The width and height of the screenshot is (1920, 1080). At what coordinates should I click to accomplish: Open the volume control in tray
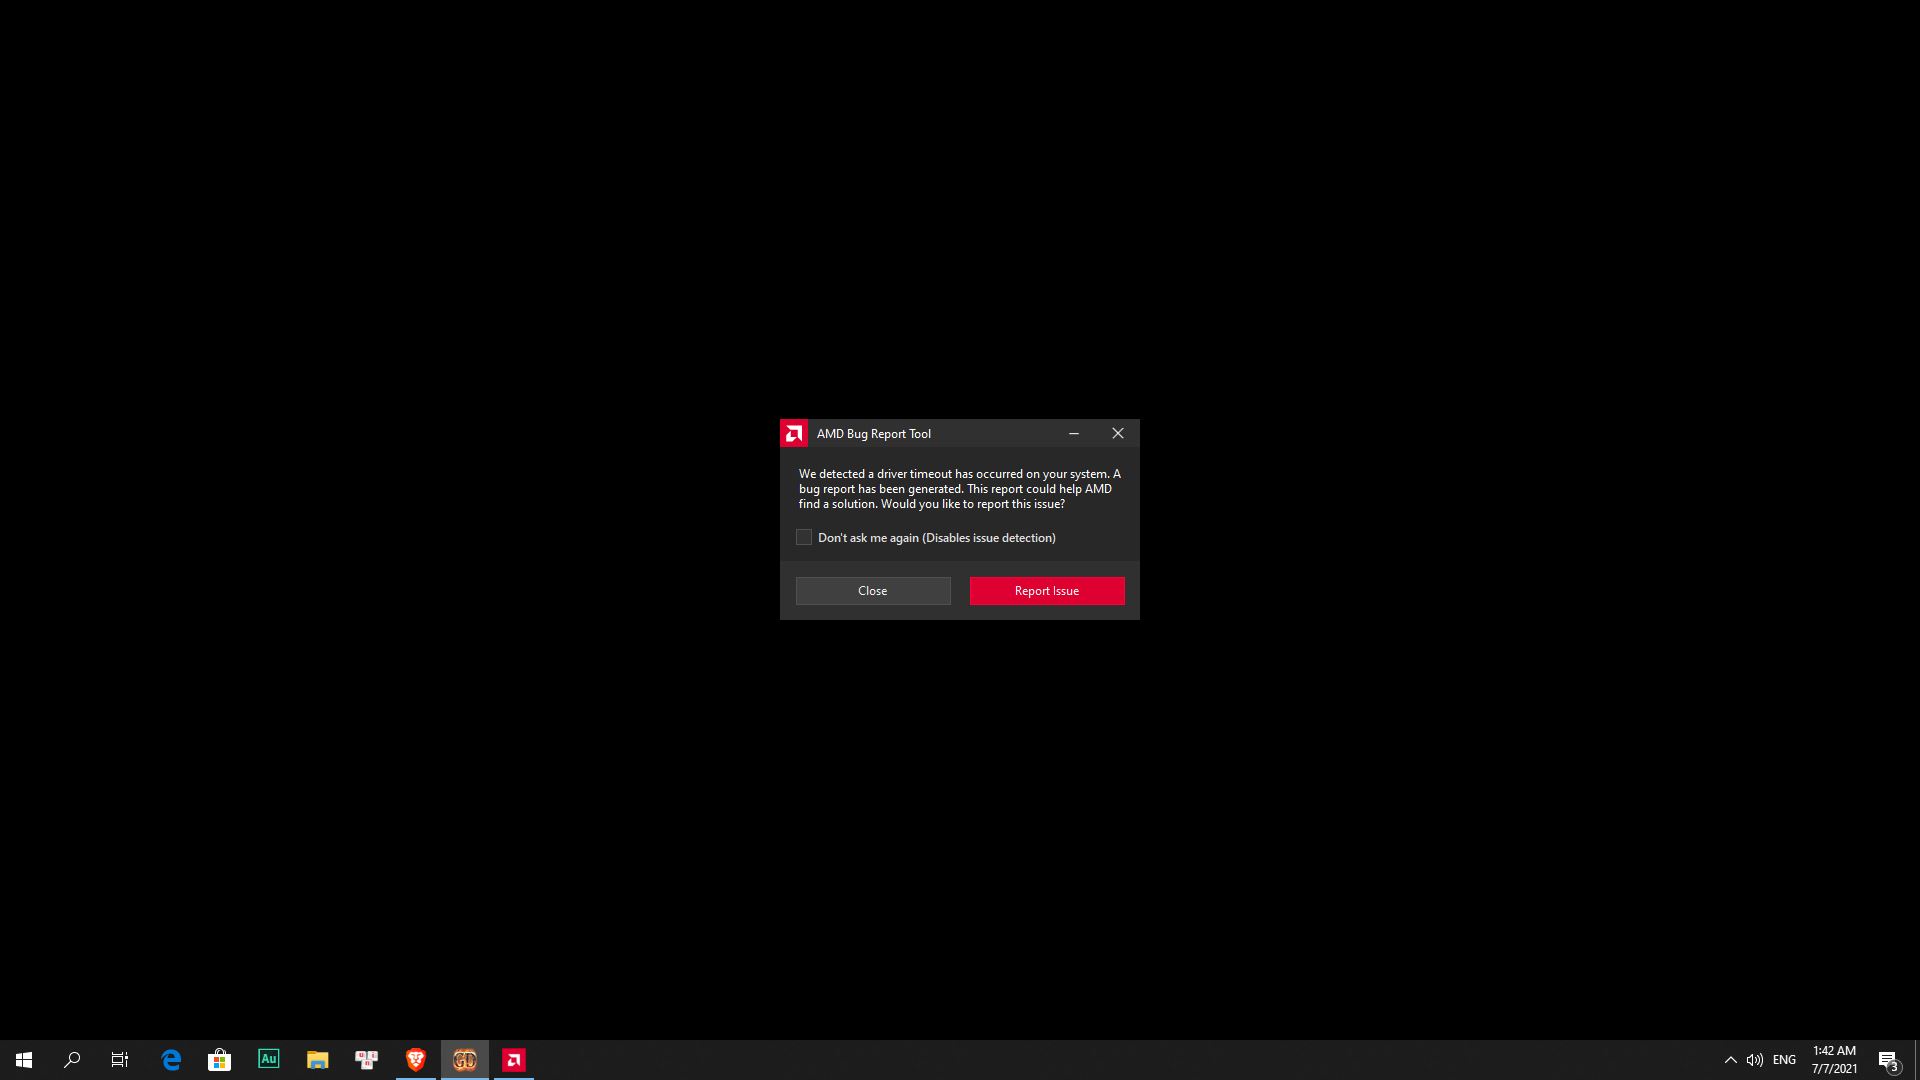[x=1755, y=1060]
